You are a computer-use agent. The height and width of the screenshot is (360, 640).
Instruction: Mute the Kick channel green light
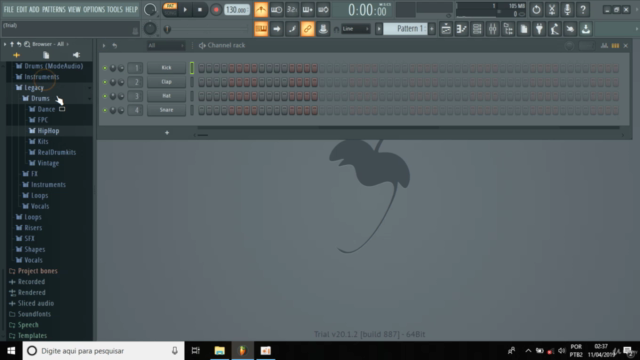pyautogui.click(x=105, y=68)
